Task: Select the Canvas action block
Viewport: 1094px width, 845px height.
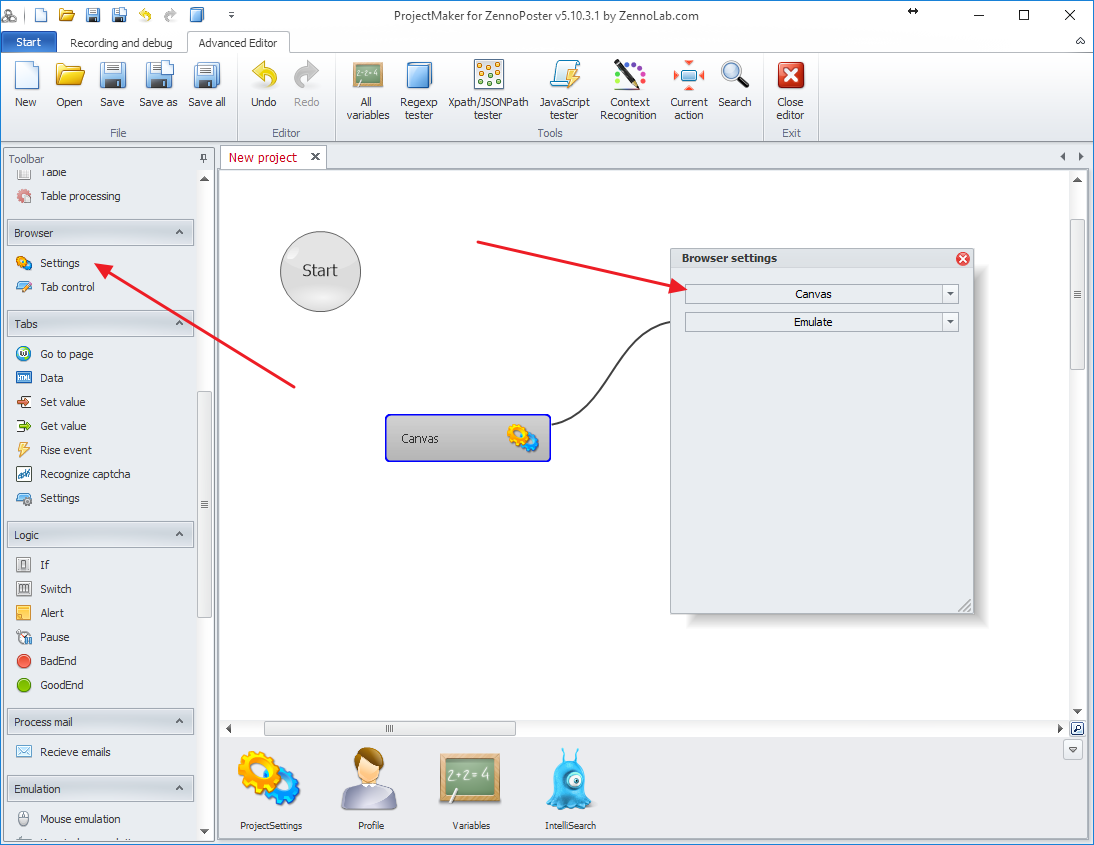Action: pyautogui.click(x=467, y=438)
